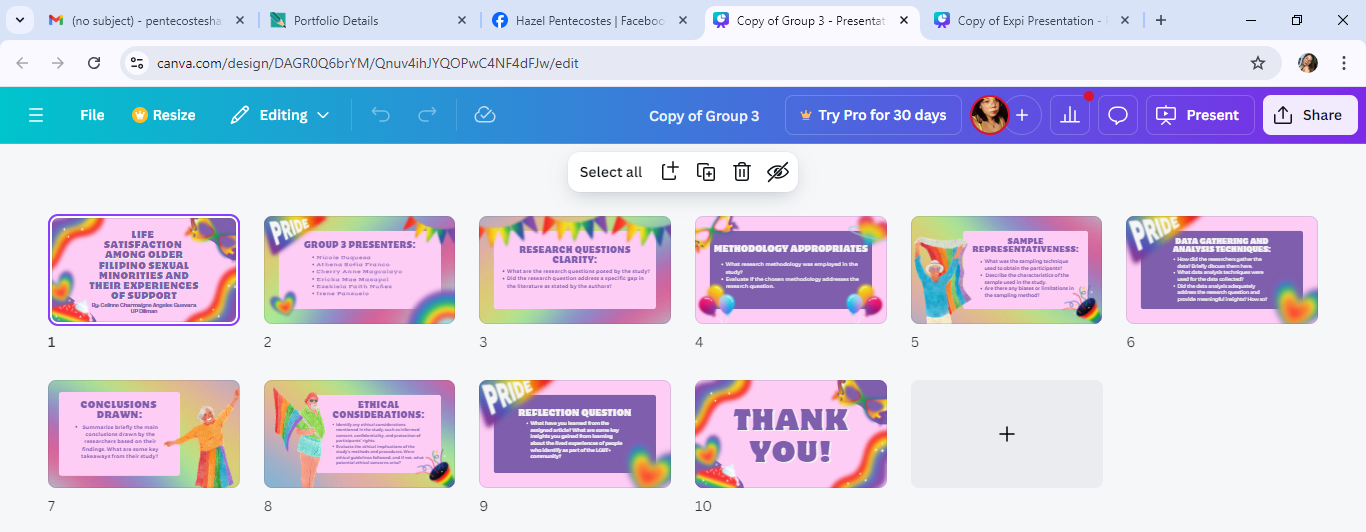Duplicate the selected page

click(706, 172)
